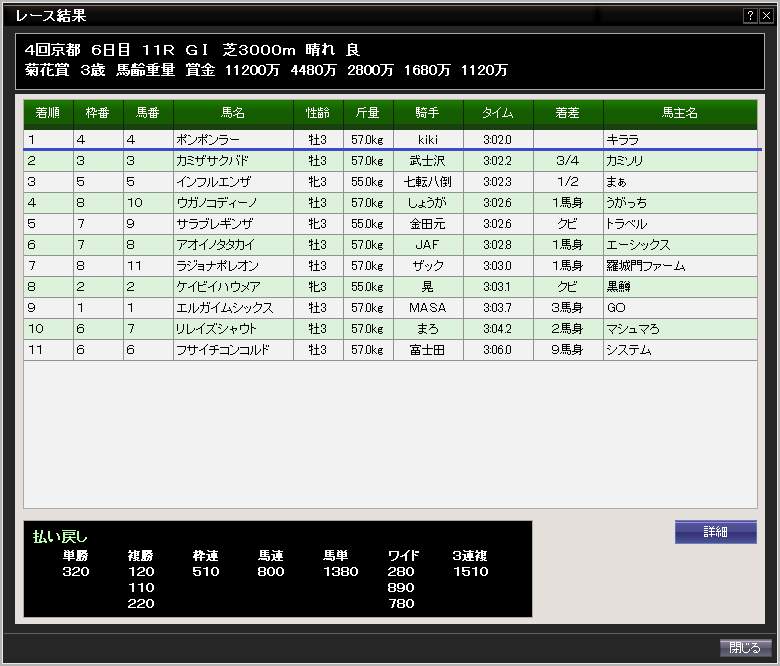
Task: Open race details with 詳細 button
Action: tap(716, 532)
